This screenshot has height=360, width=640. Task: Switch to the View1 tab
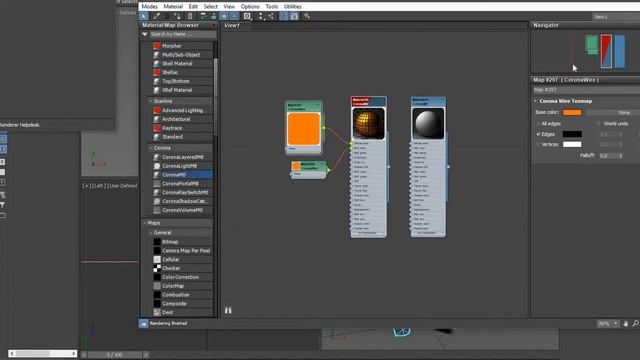tap(232, 25)
